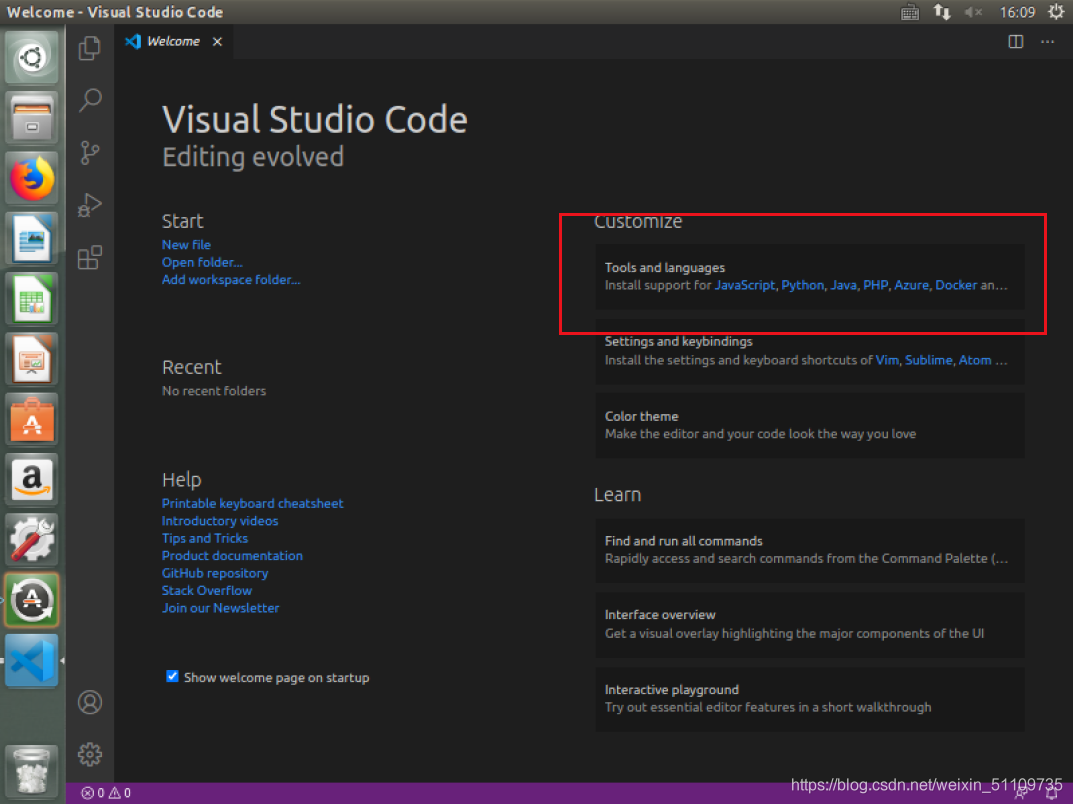Viewport: 1073px width, 804px height.
Task: Open the Accounts menu icon
Action: point(90,702)
